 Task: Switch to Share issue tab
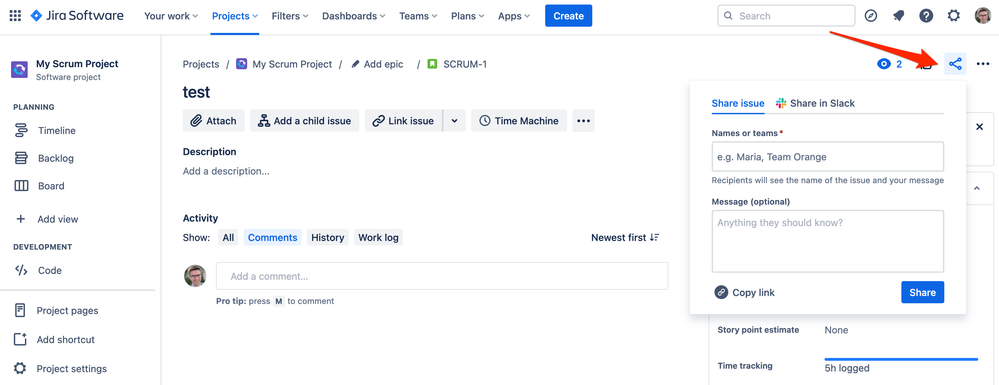pos(738,103)
